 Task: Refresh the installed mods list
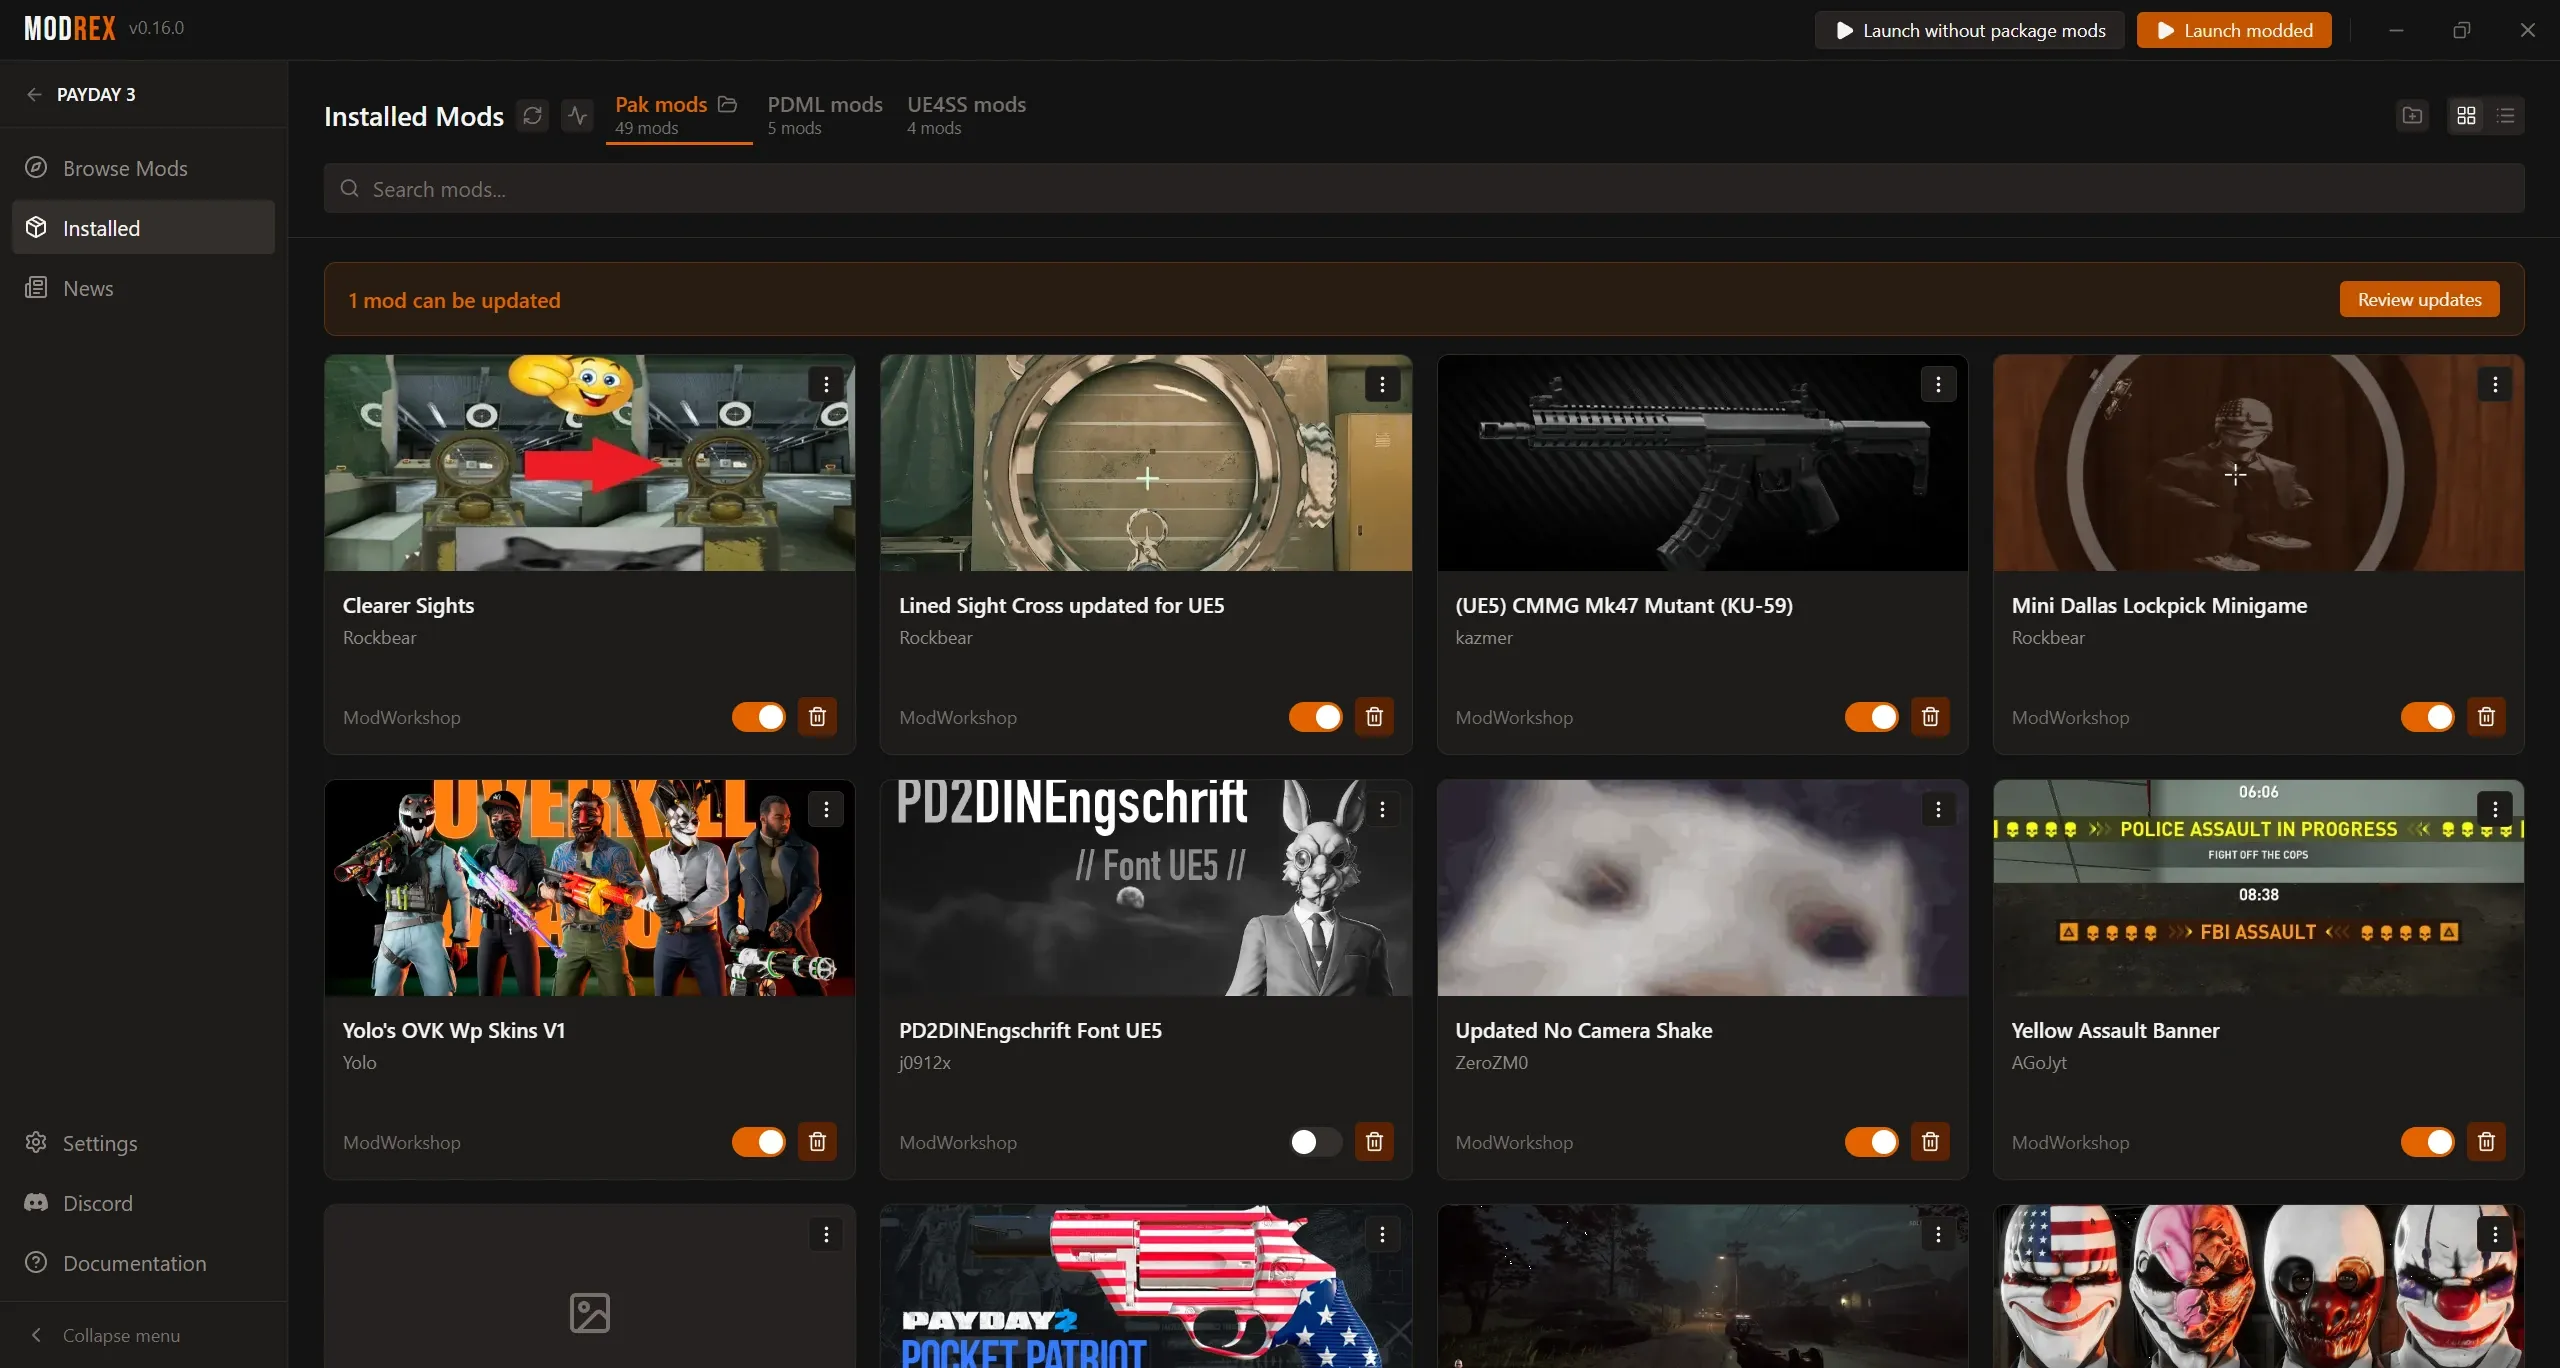point(533,116)
